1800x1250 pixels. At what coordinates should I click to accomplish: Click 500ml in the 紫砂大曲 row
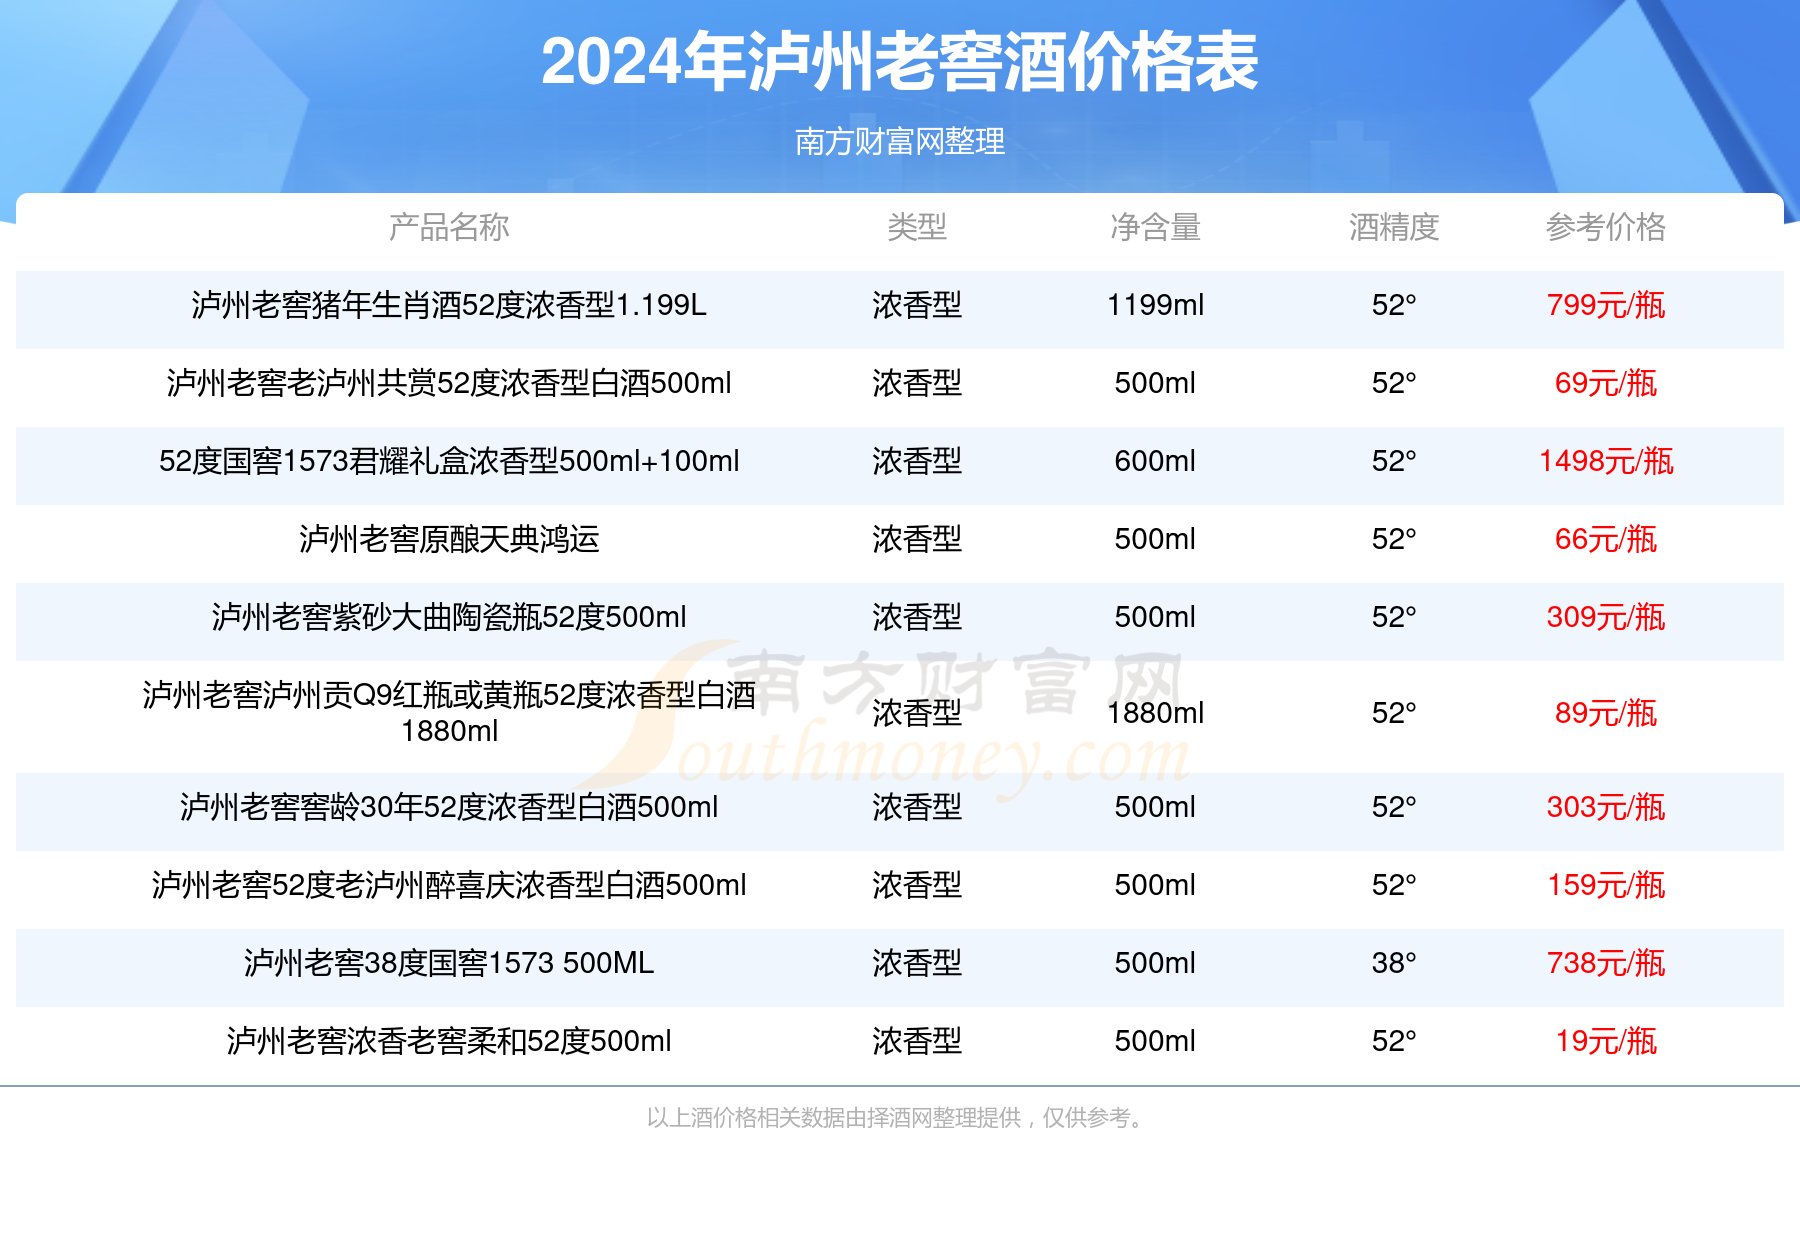point(1155,617)
